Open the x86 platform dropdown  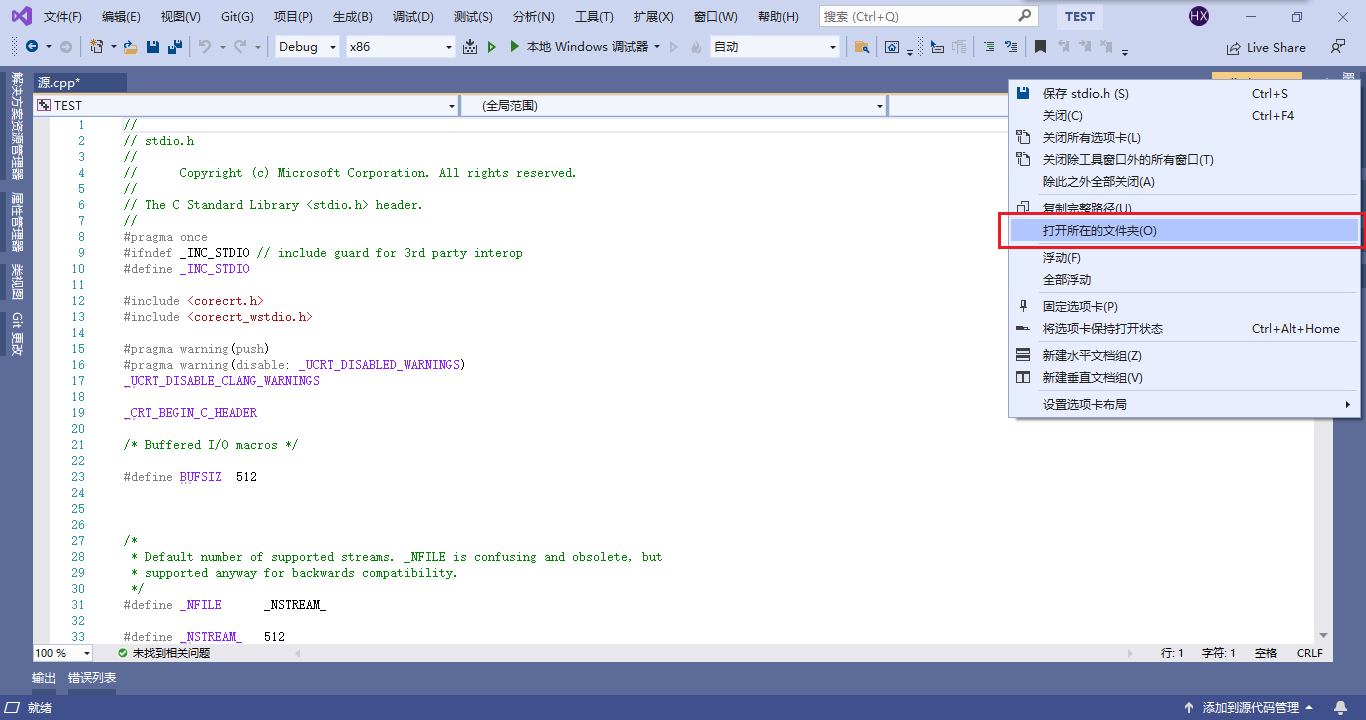click(400, 47)
